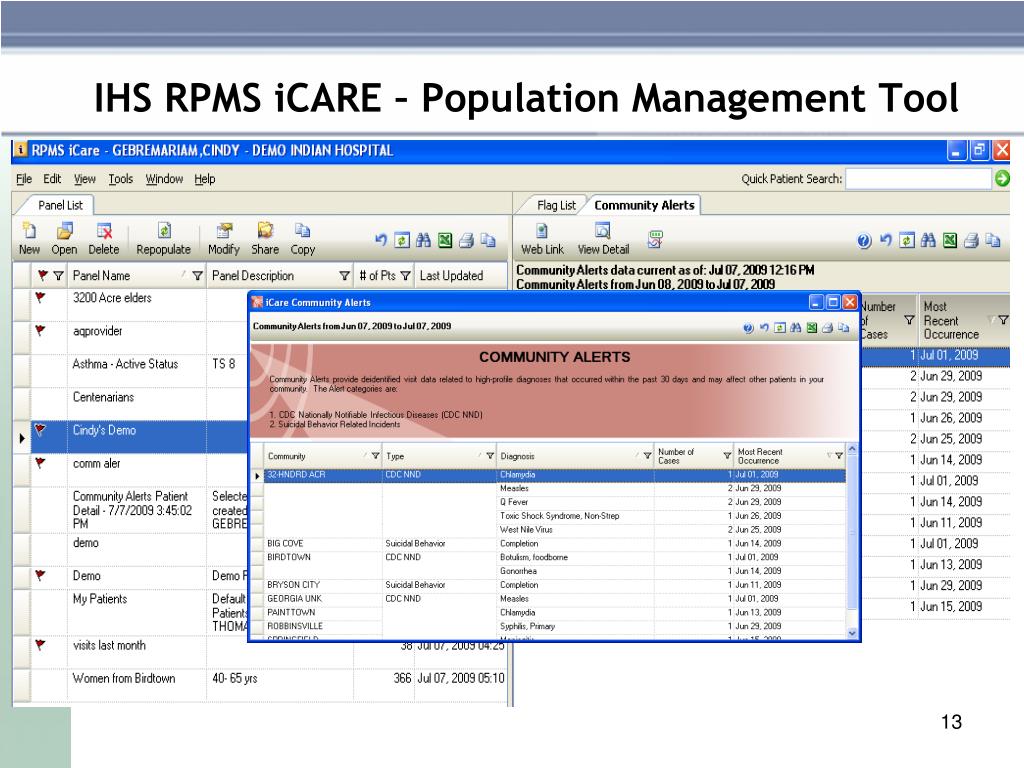
Task: Click the Copy panel icon beside Share
Action: [x=302, y=231]
